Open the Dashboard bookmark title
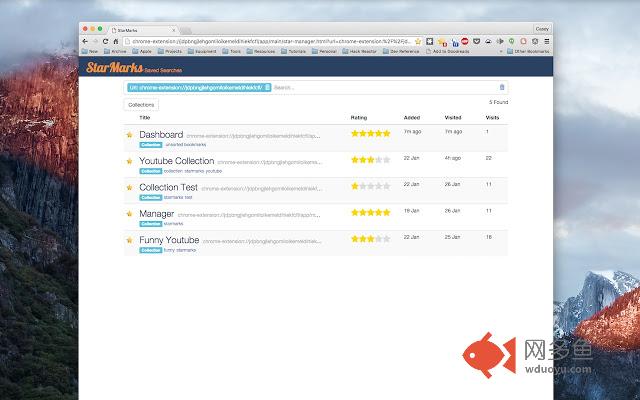 (x=161, y=134)
